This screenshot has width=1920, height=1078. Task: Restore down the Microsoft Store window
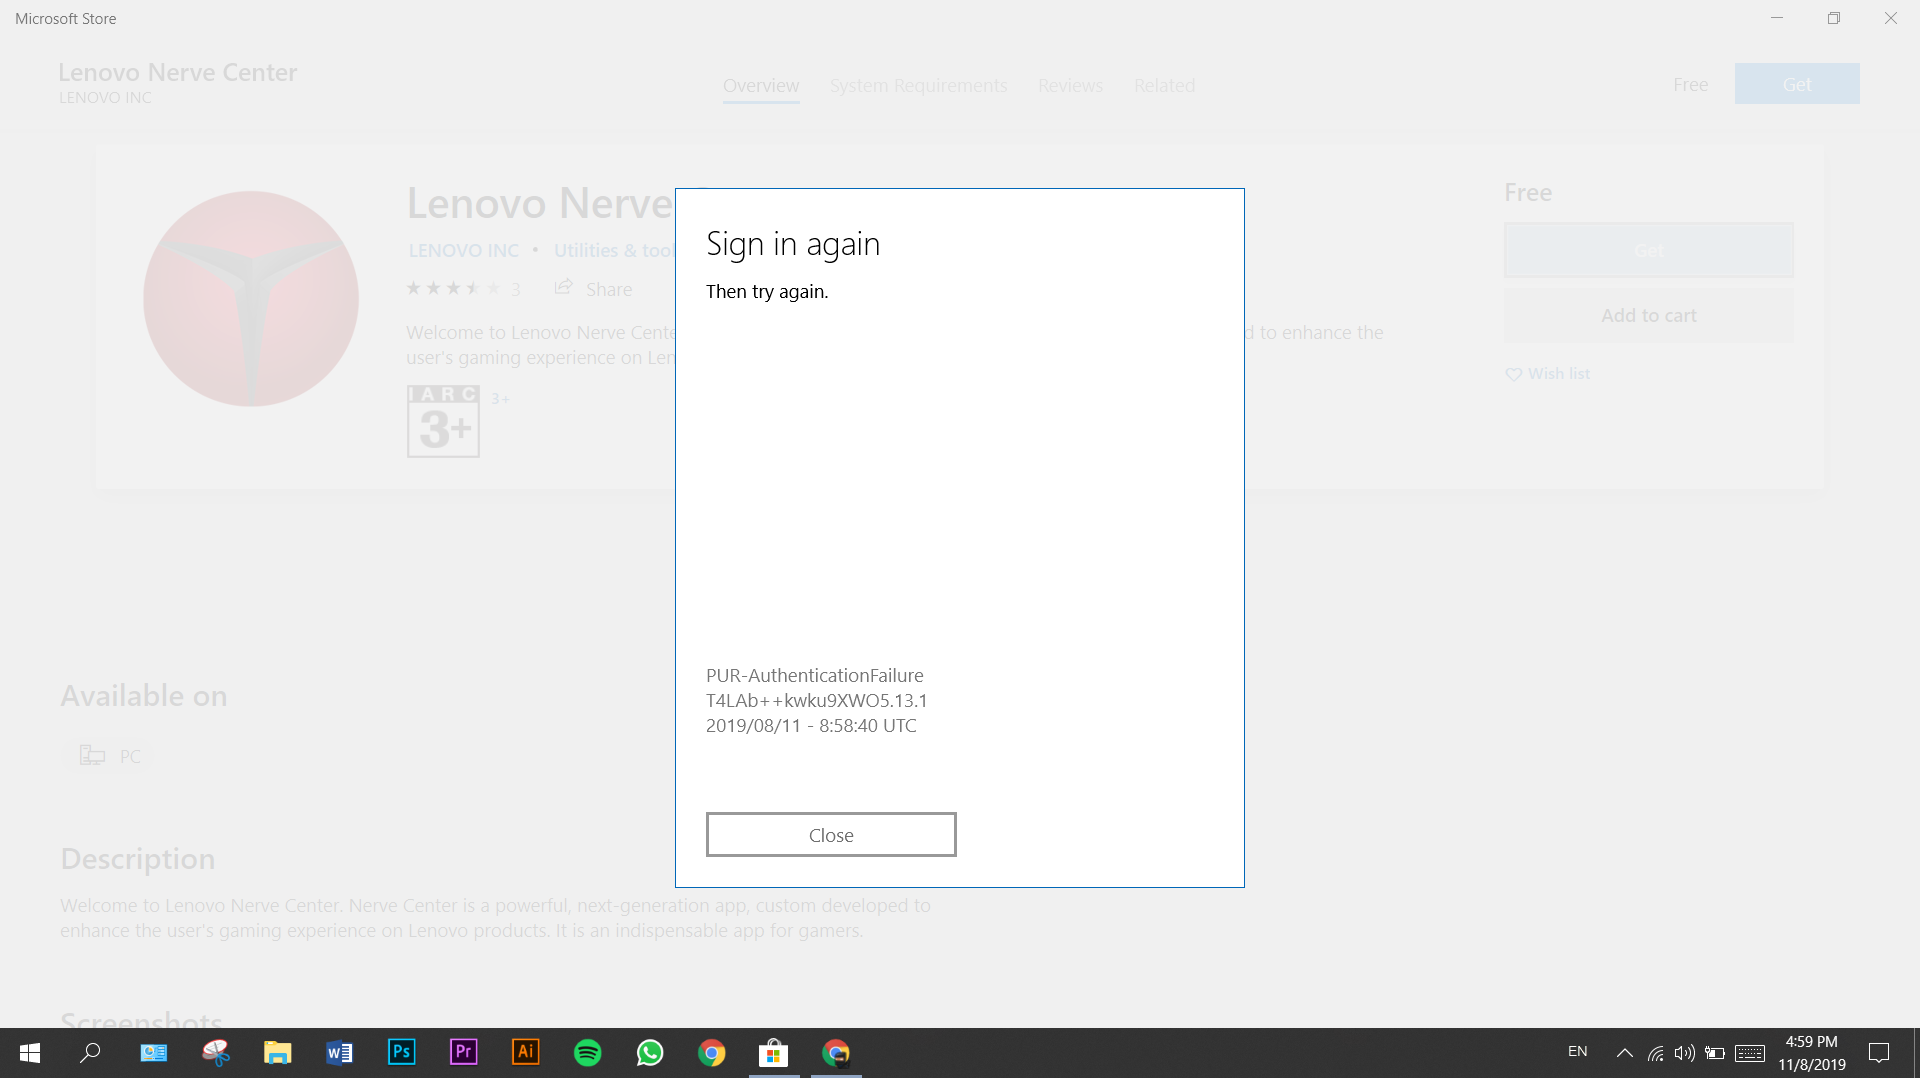pos(1834,18)
